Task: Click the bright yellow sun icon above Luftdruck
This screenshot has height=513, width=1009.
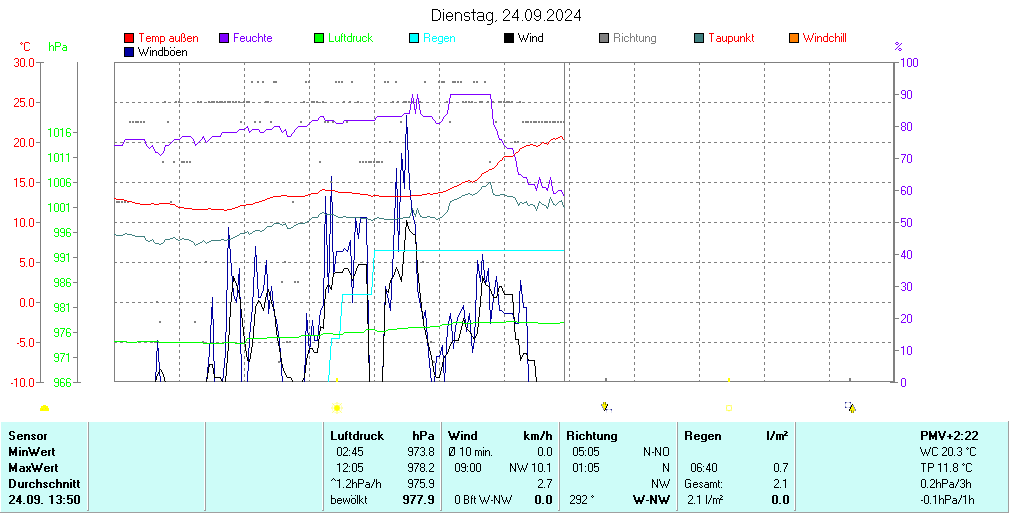Action: click(336, 408)
